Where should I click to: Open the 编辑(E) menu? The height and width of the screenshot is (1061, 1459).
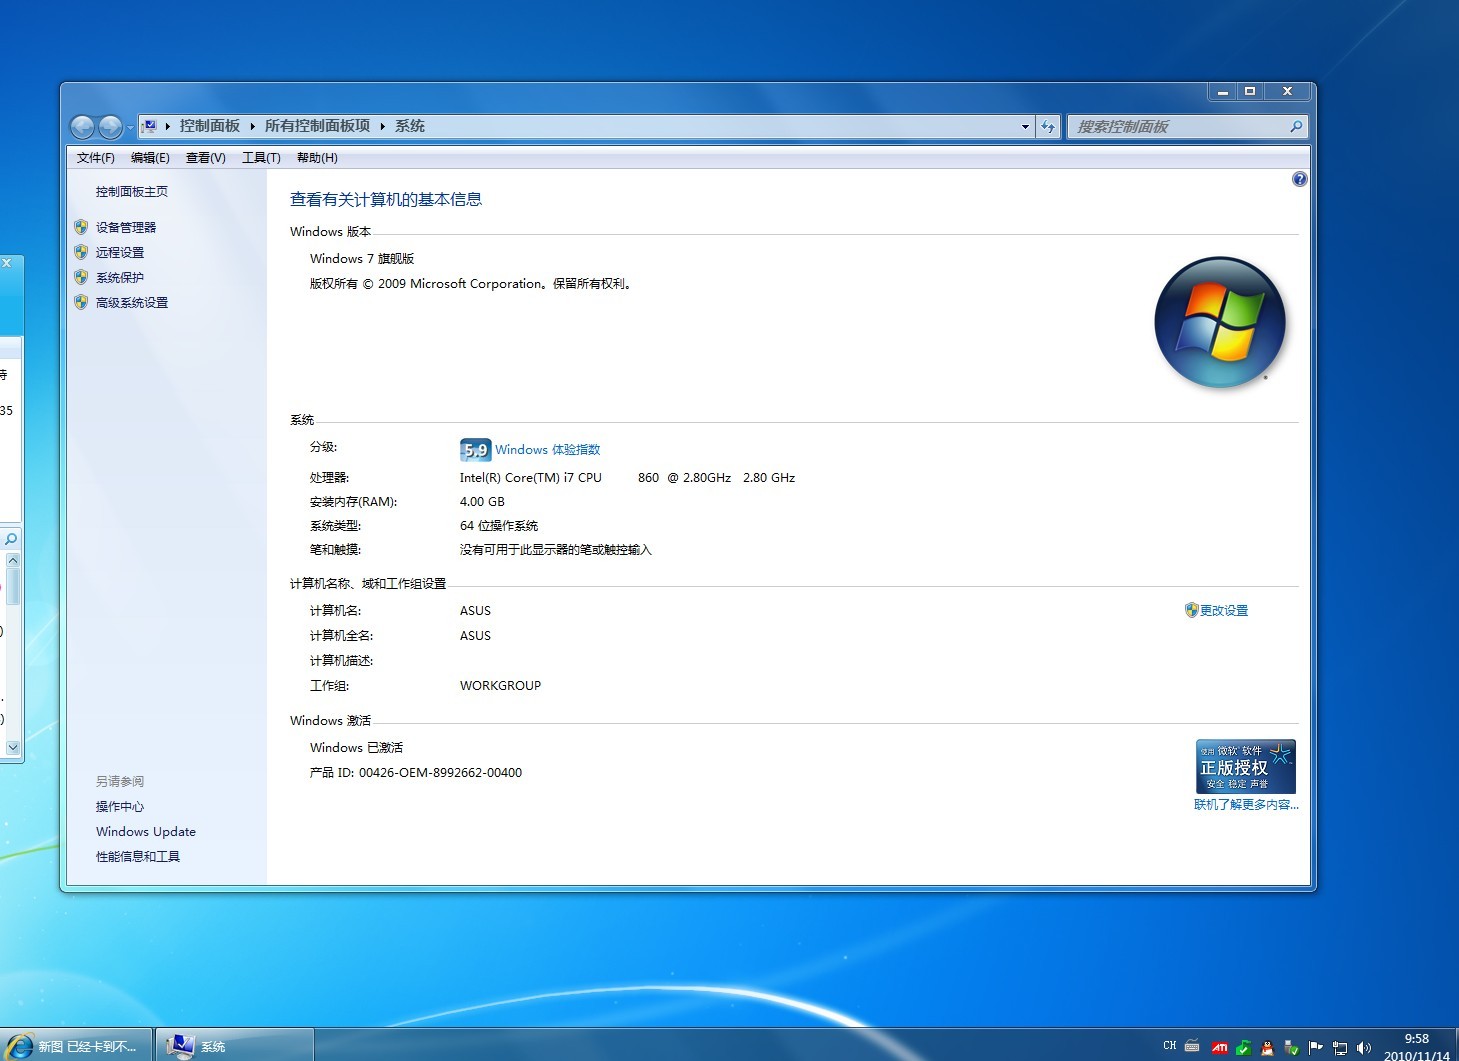pyautogui.click(x=150, y=158)
